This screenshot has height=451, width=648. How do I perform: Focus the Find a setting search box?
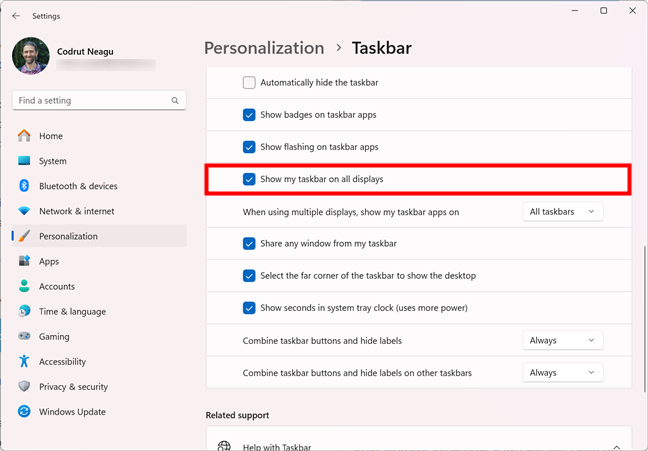pyautogui.click(x=99, y=100)
